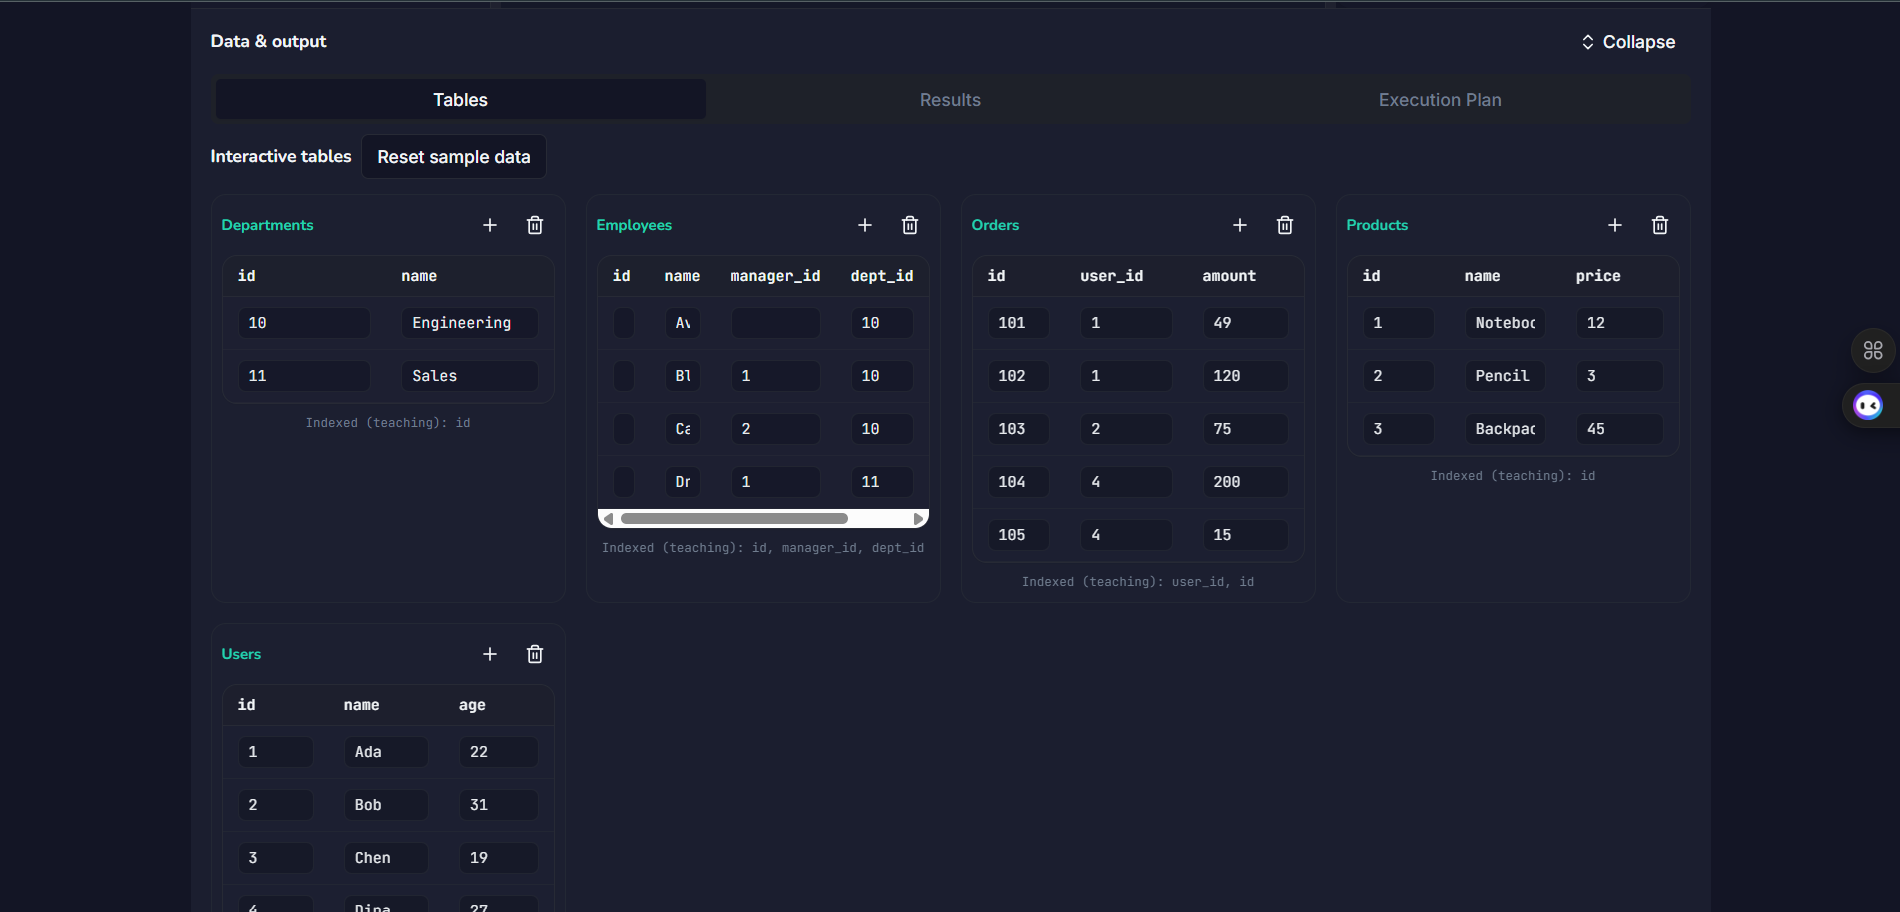Delete the Departments table via trash icon
Viewport: 1900px width, 912px height.
[x=535, y=225]
